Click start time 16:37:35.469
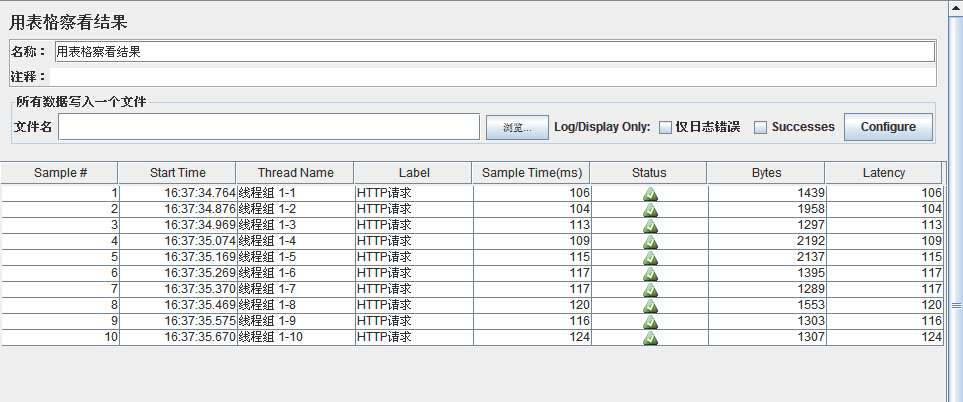 tap(200, 304)
